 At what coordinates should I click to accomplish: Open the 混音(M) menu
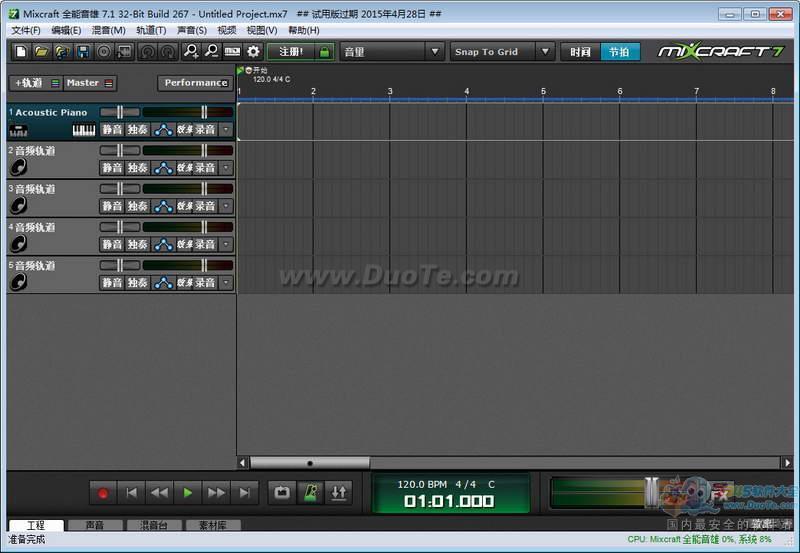tap(109, 31)
